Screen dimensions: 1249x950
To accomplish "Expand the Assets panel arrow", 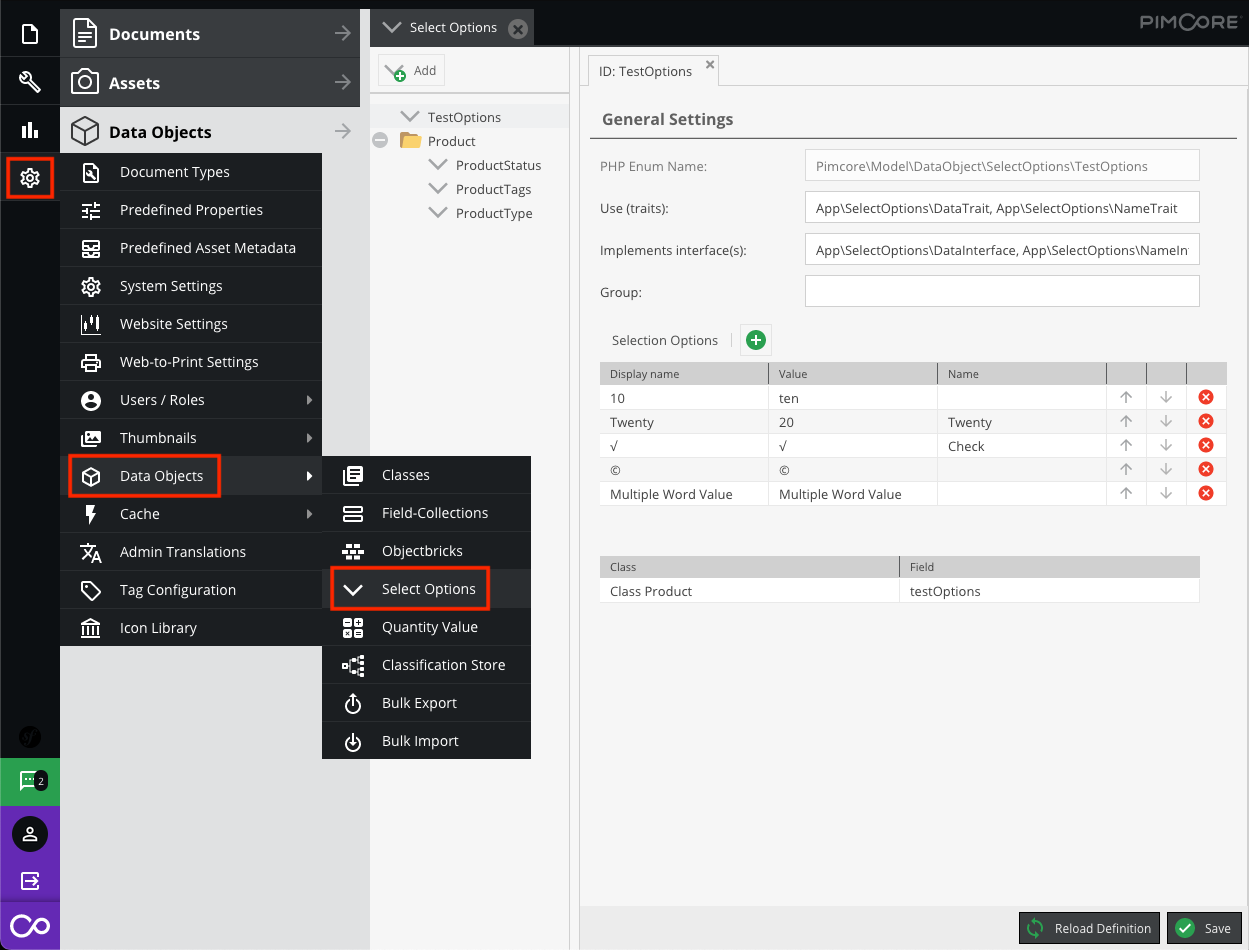I will (x=343, y=83).
